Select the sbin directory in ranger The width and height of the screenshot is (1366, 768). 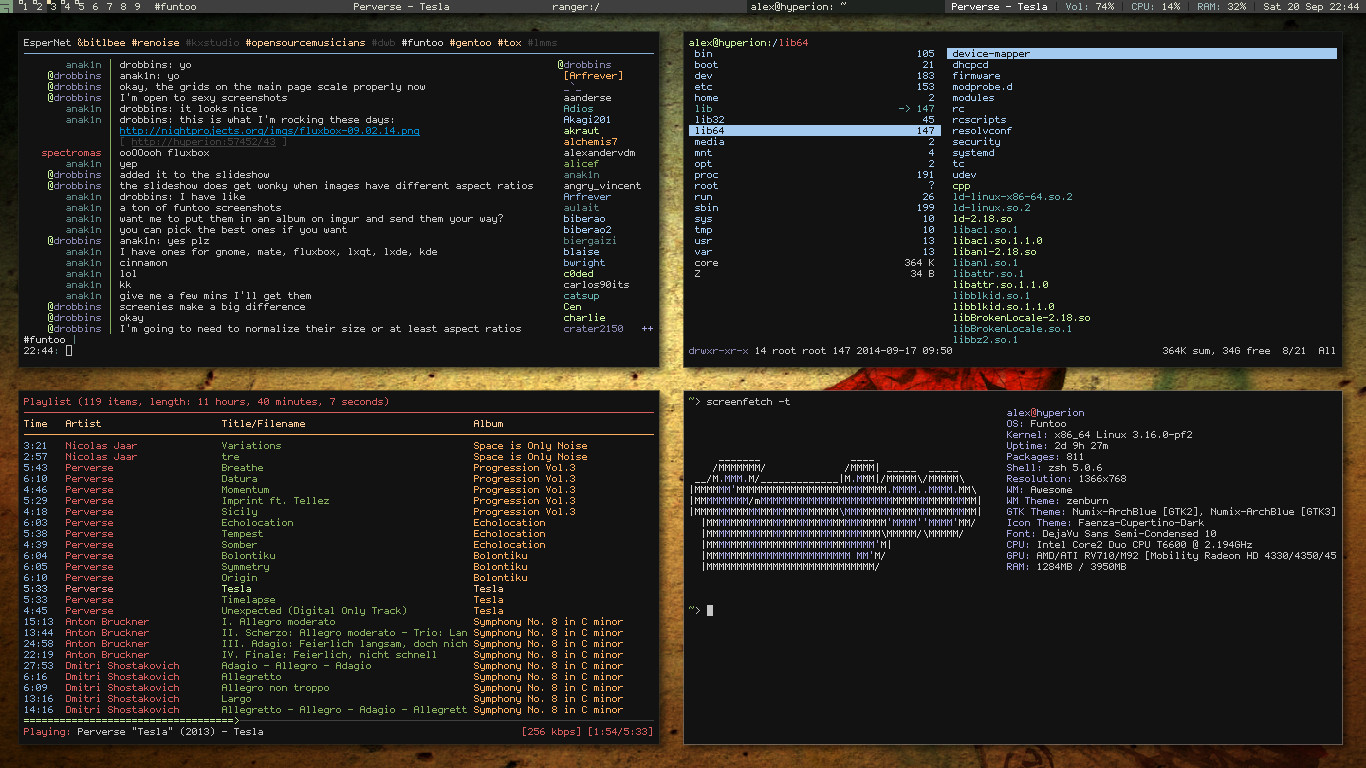click(x=707, y=208)
